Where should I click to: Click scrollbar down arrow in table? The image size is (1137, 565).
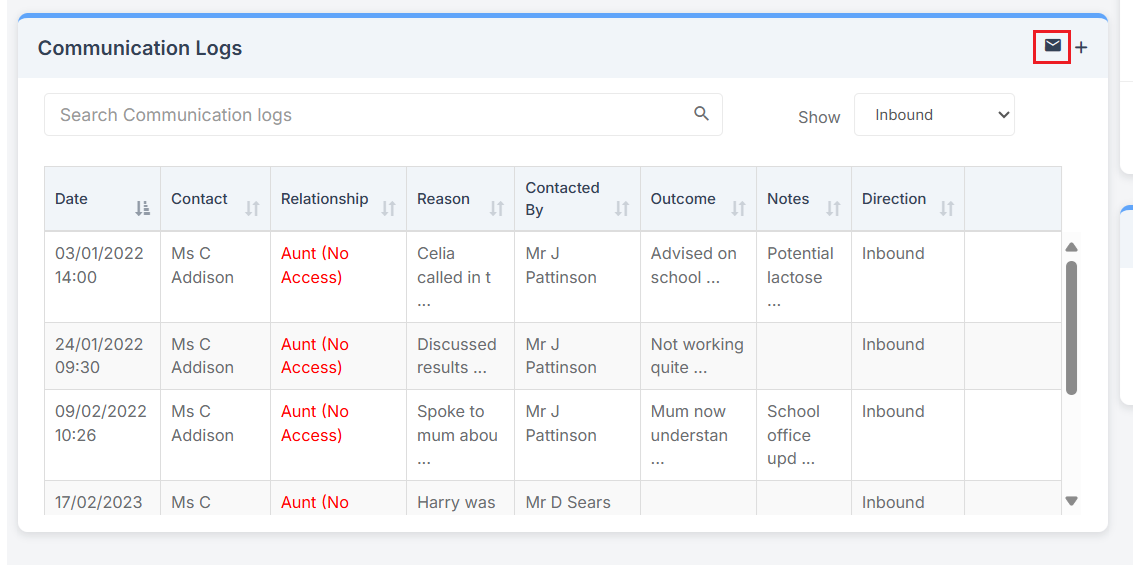click(x=1072, y=500)
